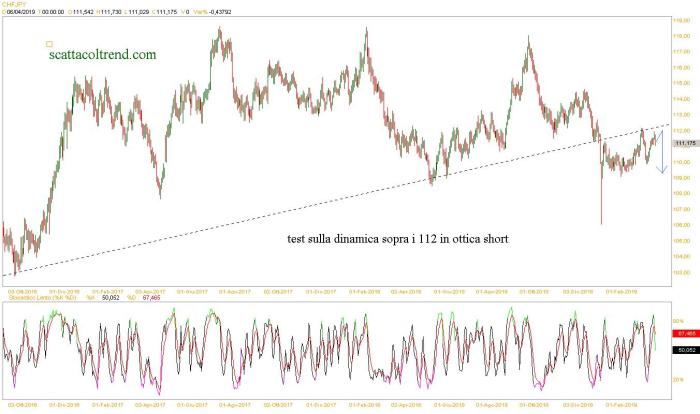Click the 110,00 label on price axis
700x414 pixels.
pos(681,162)
